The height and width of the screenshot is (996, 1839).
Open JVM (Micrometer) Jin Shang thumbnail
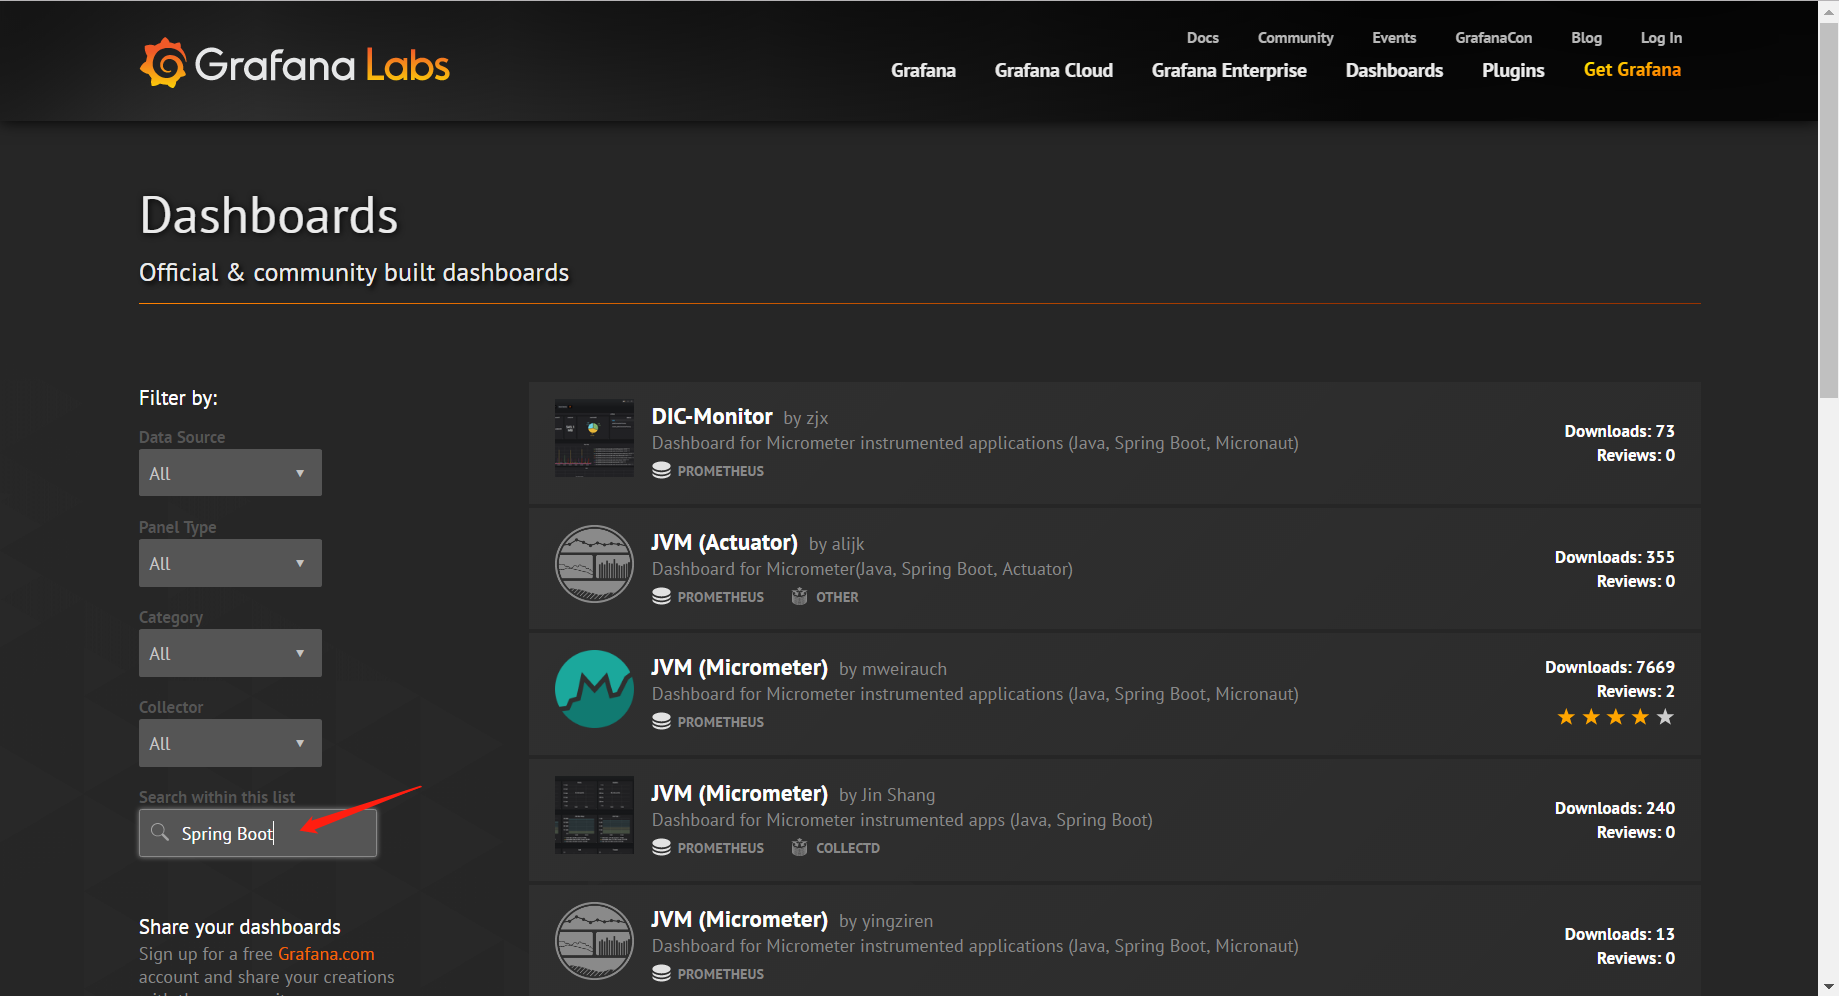click(x=594, y=815)
